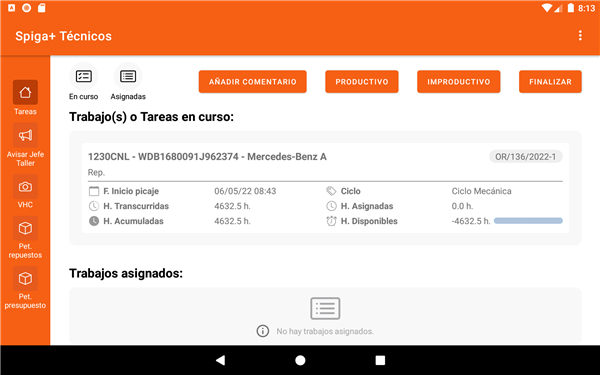Click the H. Disponibles progress bar
Image resolution: width=600 pixels, height=375 pixels.
point(528,221)
